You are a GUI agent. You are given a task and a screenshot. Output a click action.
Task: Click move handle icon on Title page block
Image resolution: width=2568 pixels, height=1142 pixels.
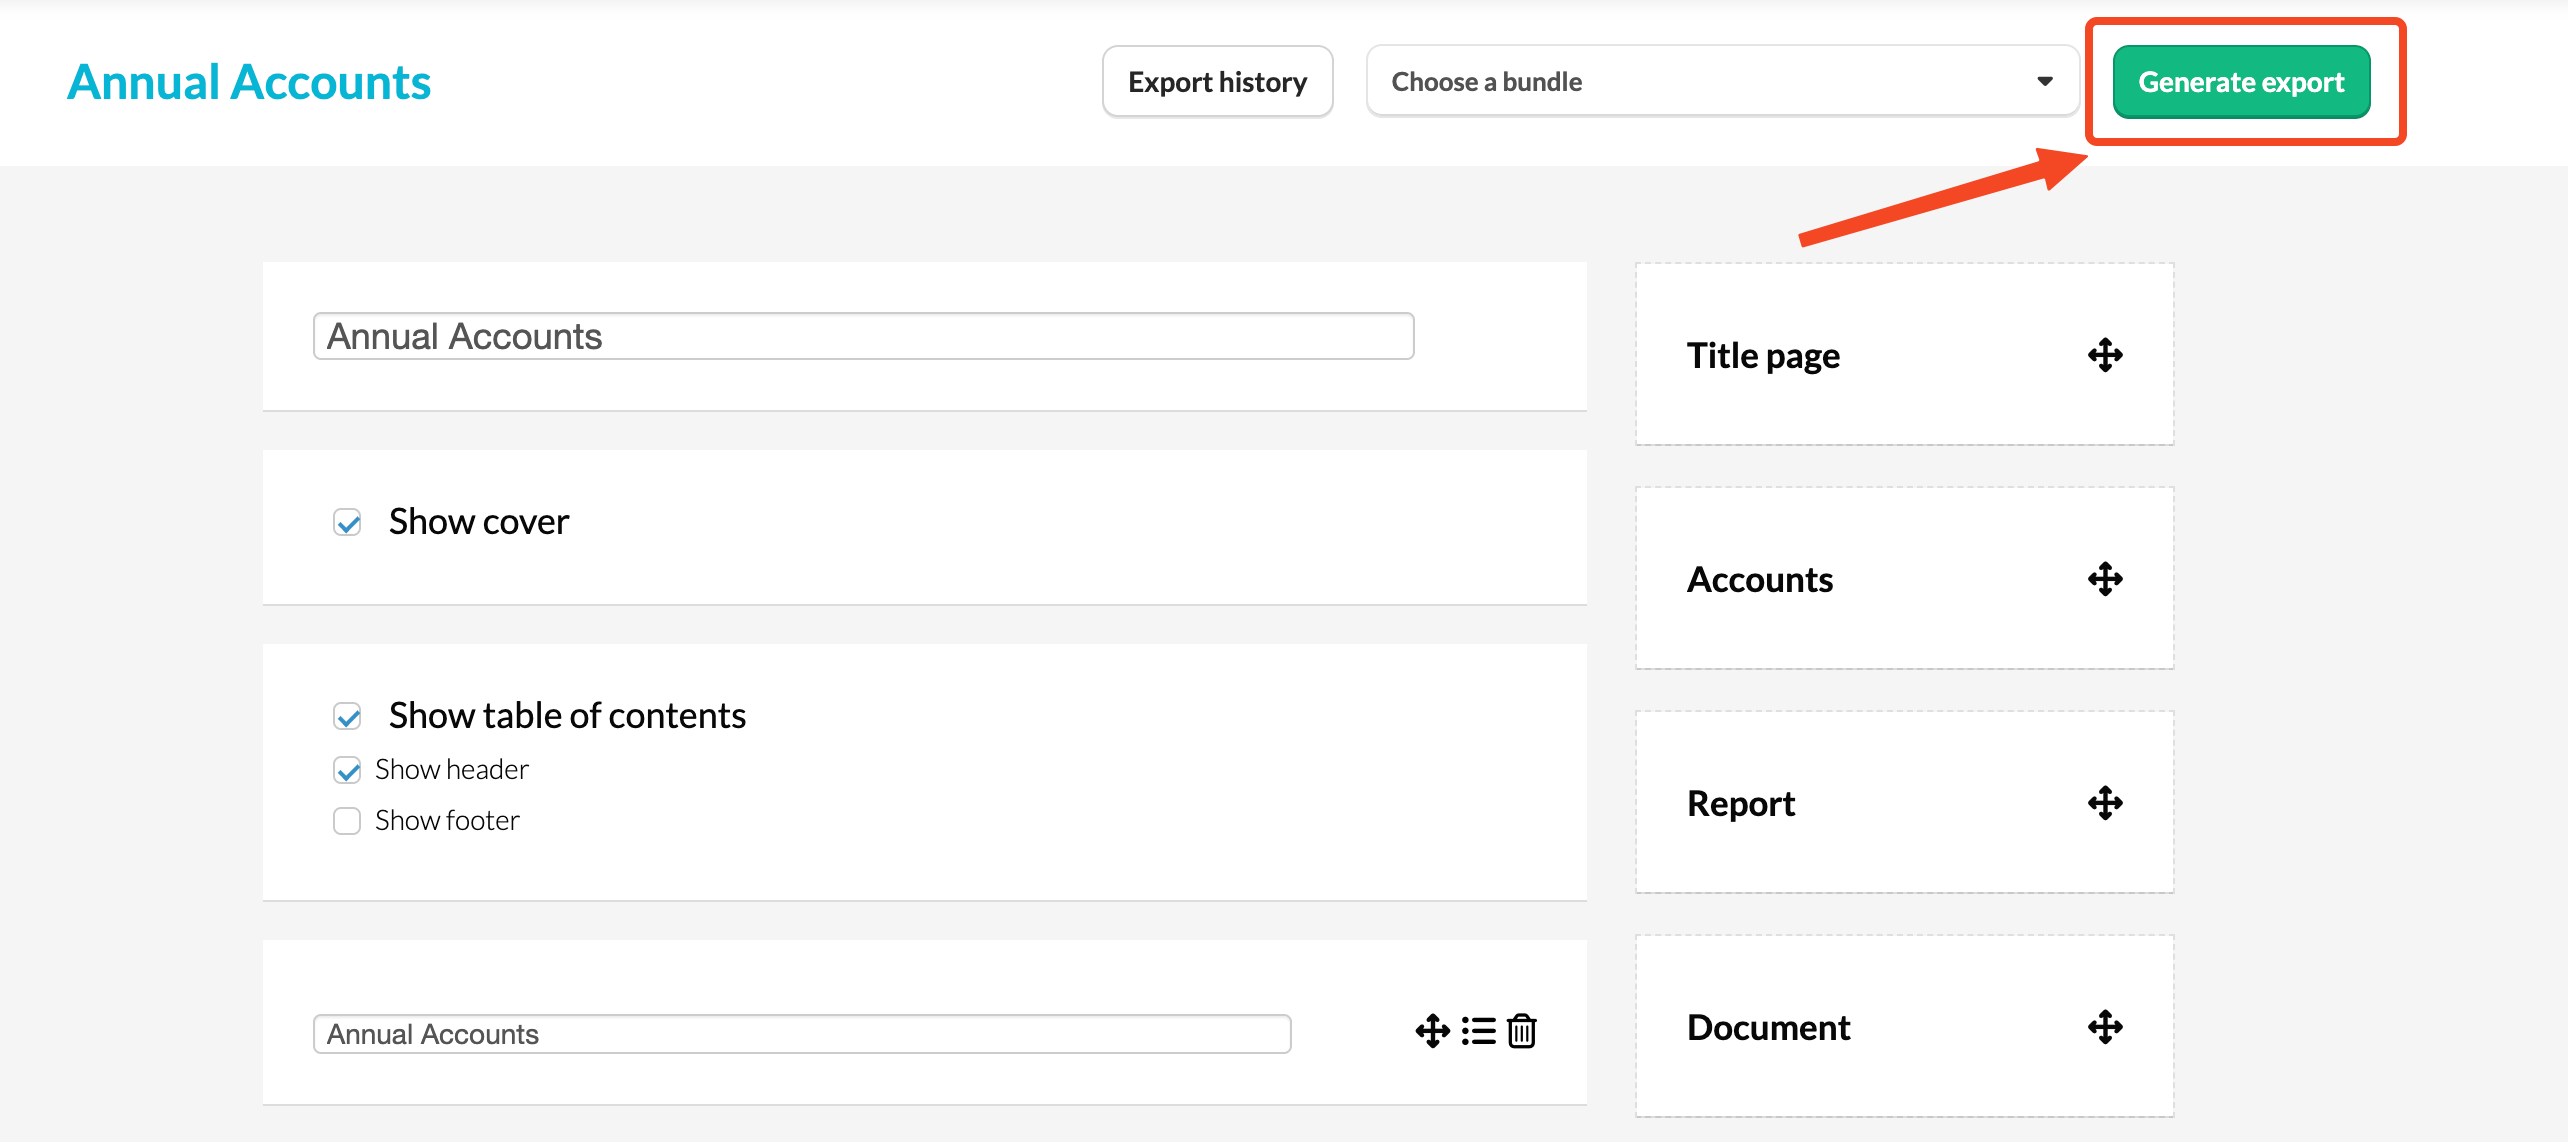coord(2105,355)
